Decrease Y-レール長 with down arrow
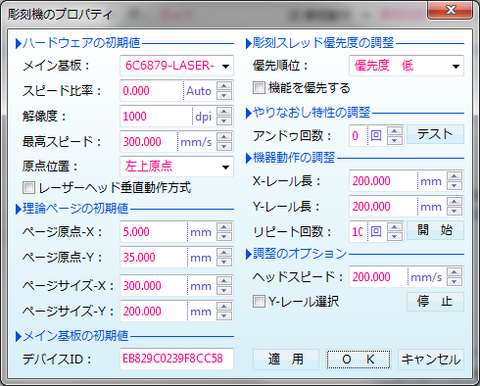 click(455, 211)
